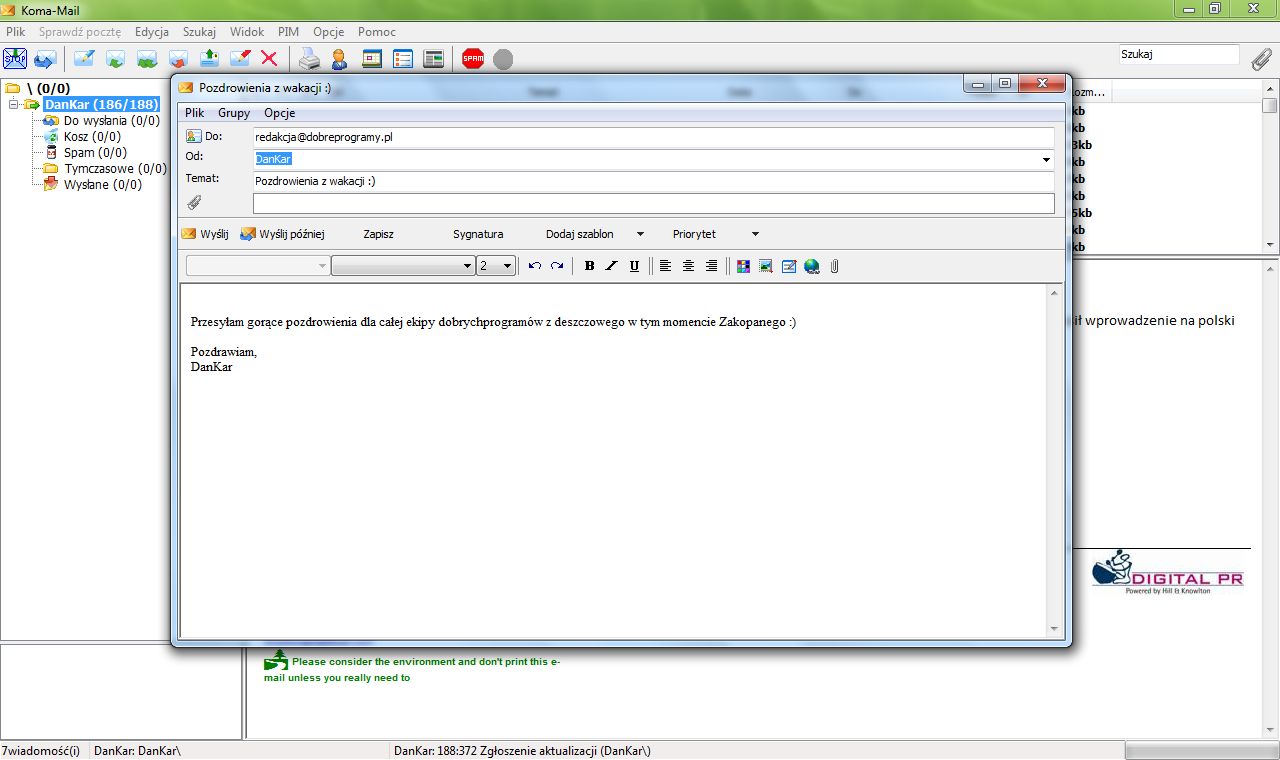Click the globe hyperlink icon in compose toolbar
The width and height of the screenshot is (1280, 760).
tap(812, 266)
